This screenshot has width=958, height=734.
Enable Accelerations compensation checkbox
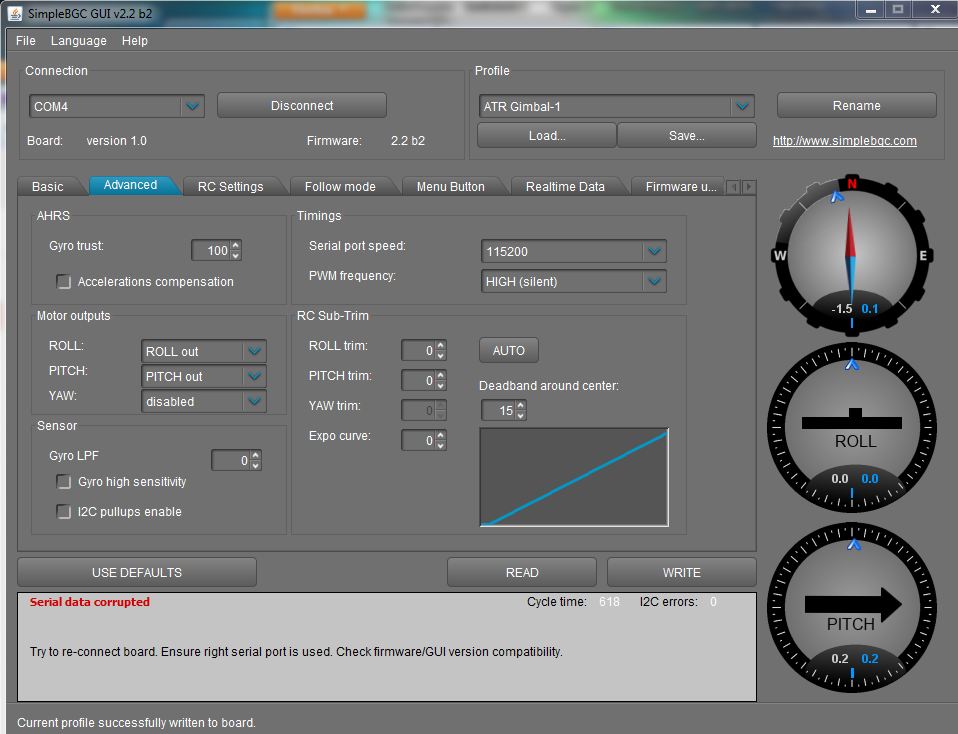coord(64,282)
